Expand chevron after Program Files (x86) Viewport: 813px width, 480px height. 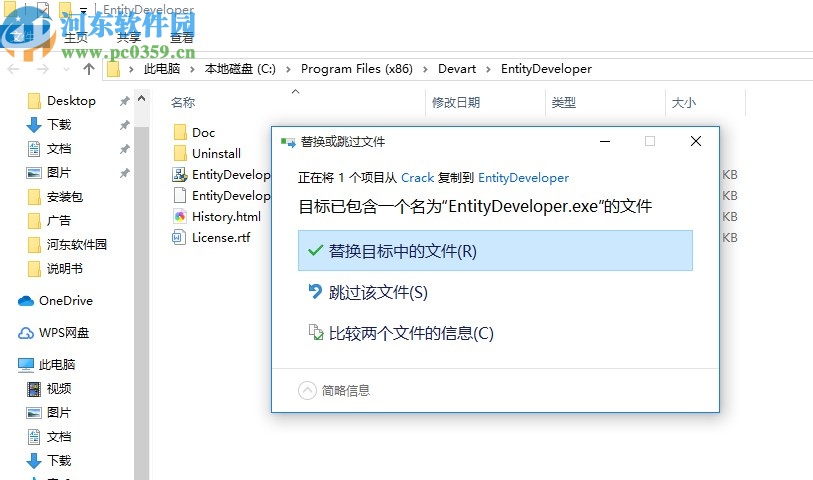[x=425, y=69]
